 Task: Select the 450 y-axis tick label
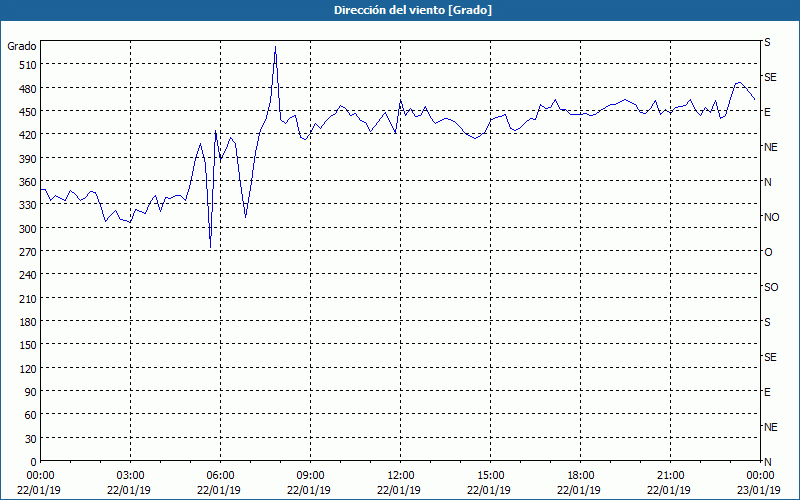[29, 112]
